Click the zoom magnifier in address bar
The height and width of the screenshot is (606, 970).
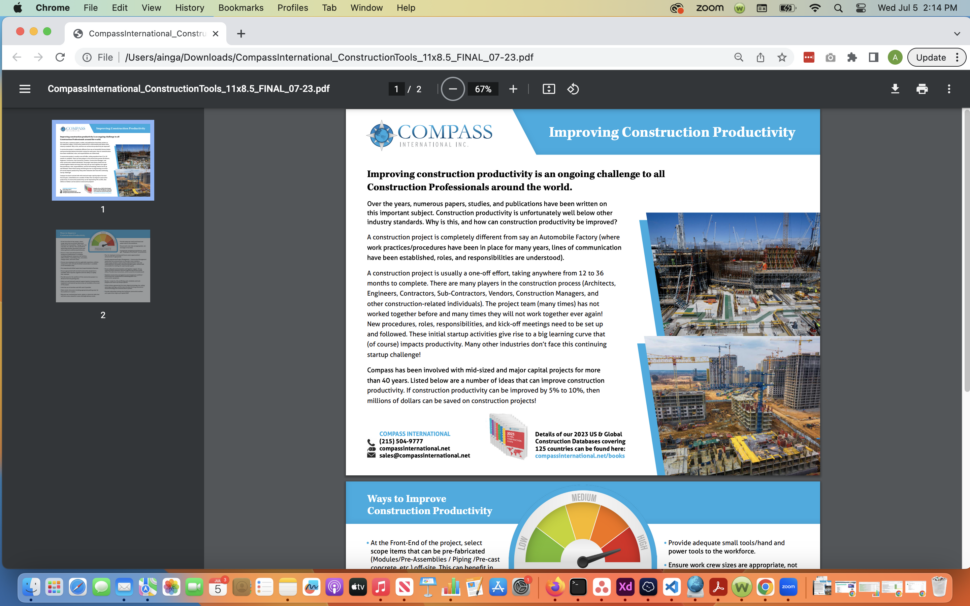[x=739, y=58]
